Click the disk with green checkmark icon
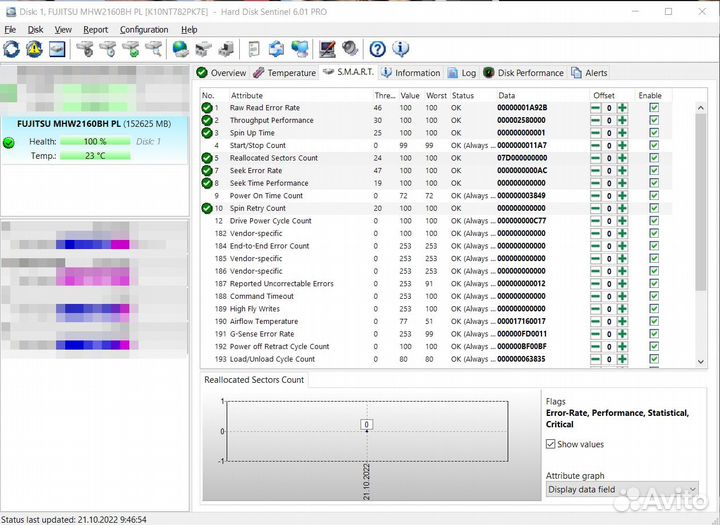This screenshot has width=720, height=525. click(x=131, y=49)
